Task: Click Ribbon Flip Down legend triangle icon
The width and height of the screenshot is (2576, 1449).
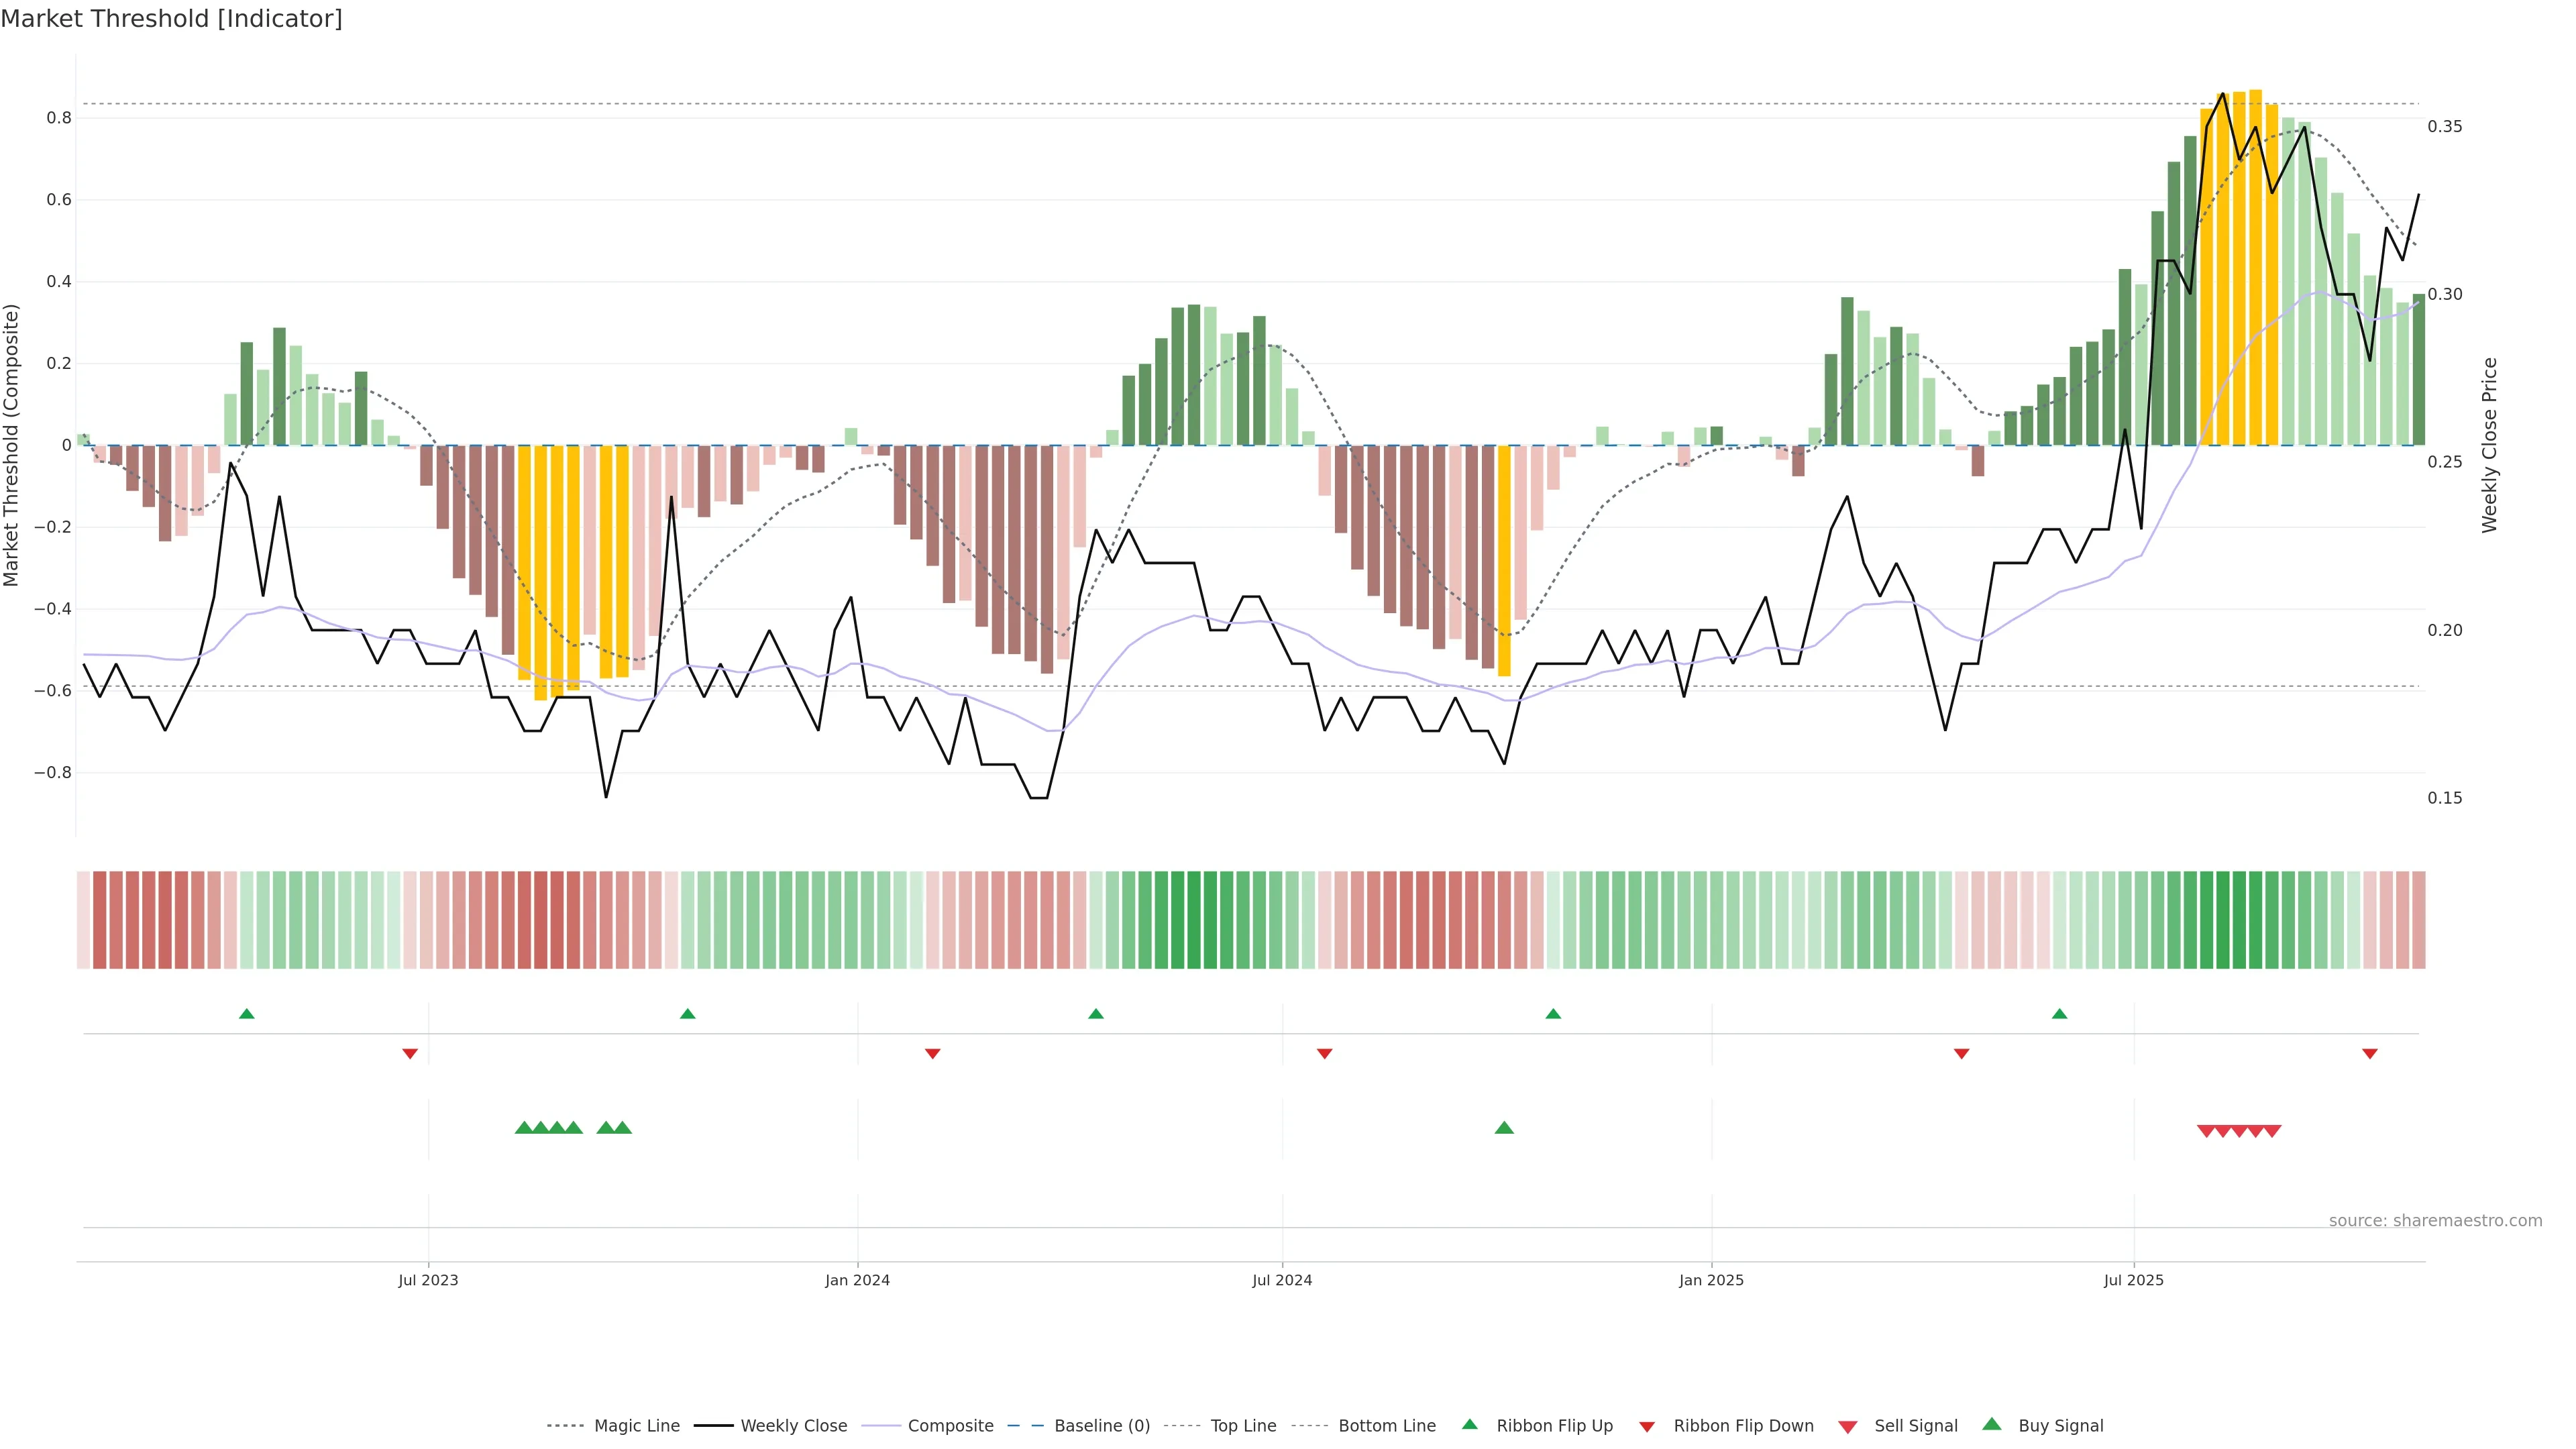Action: coord(1646,1427)
